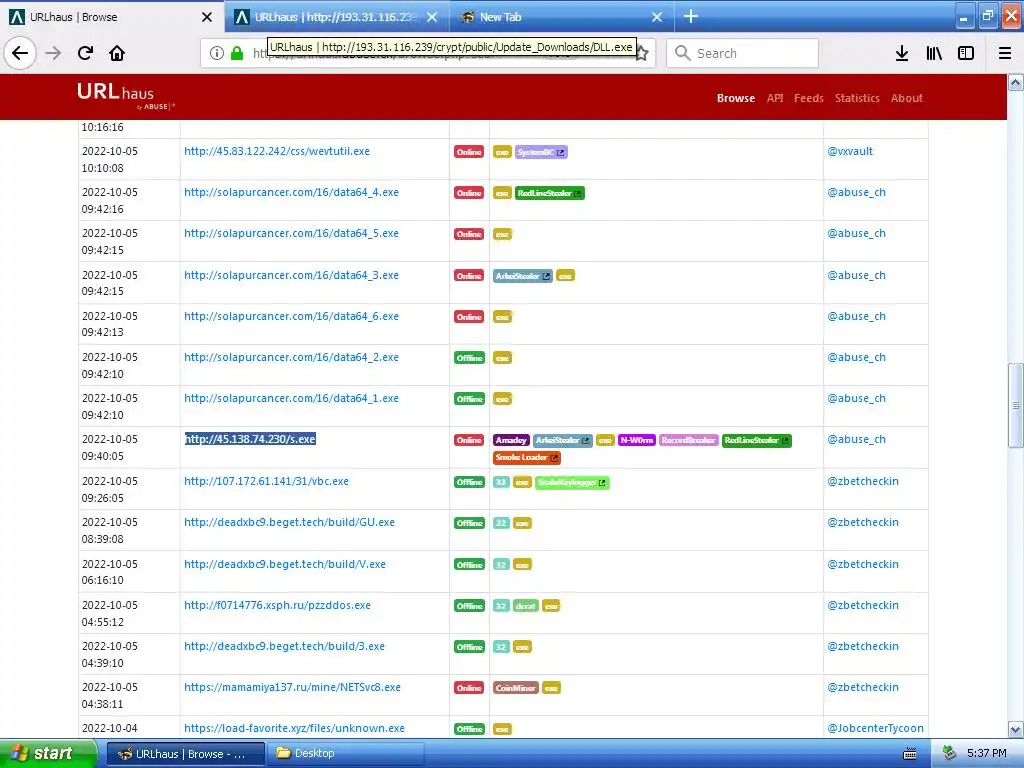The width and height of the screenshot is (1024, 768).
Task: Open the solapurcancer.com data64_2.exe link
Action: click(x=291, y=357)
